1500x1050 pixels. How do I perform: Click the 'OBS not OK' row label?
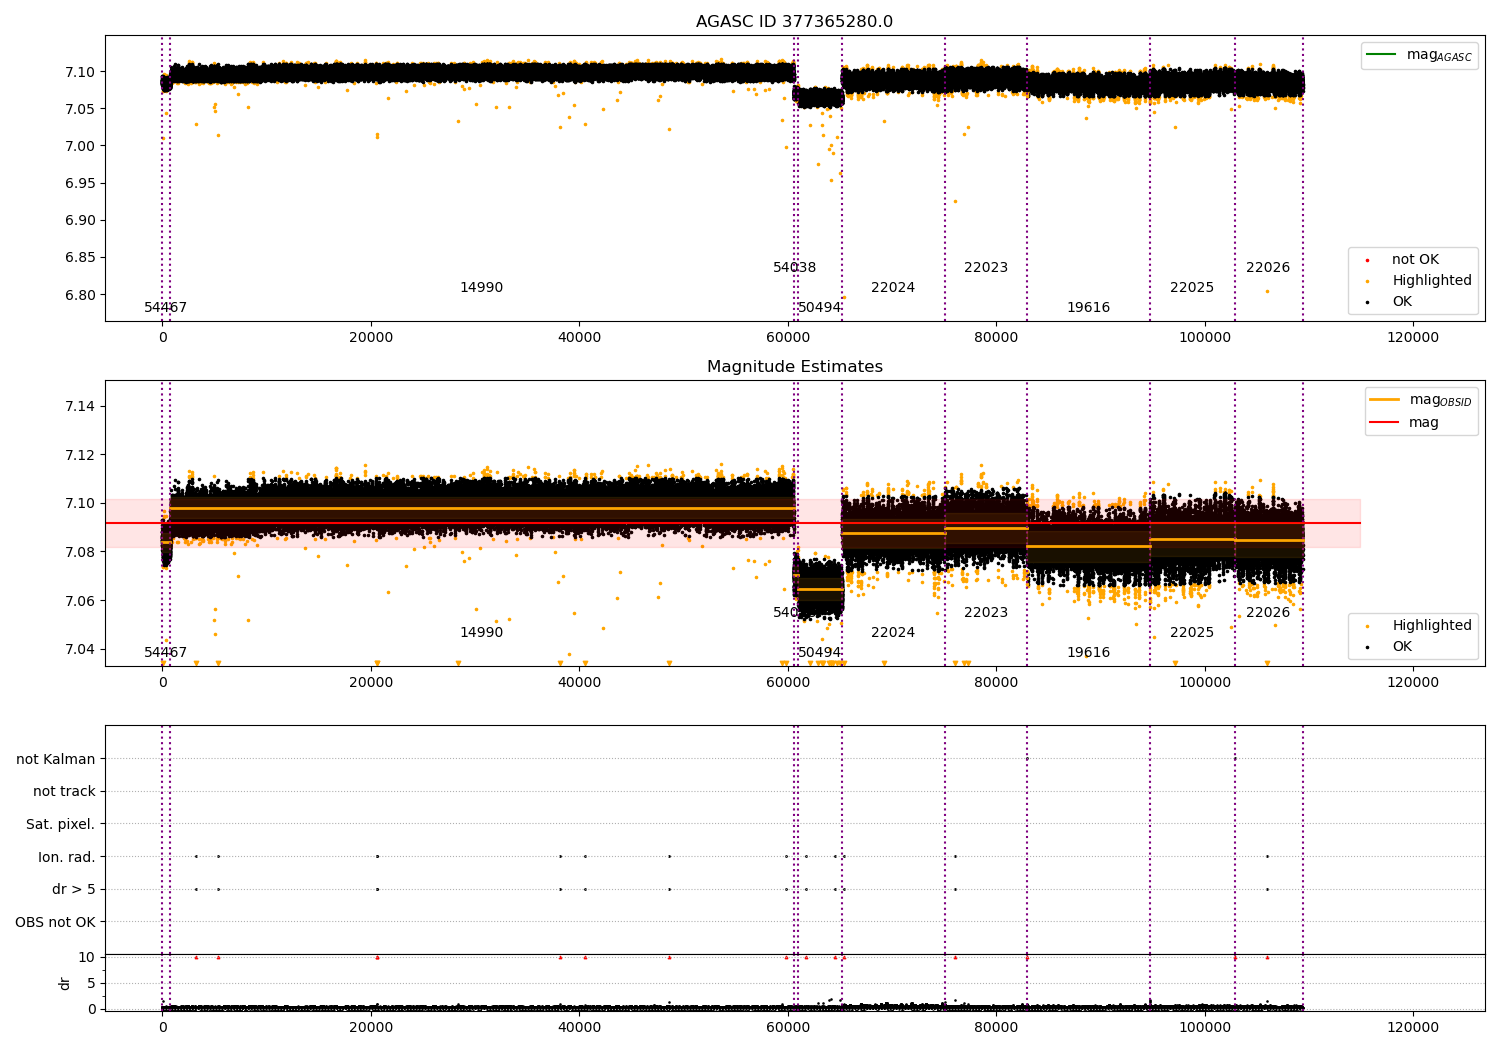point(56,922)
